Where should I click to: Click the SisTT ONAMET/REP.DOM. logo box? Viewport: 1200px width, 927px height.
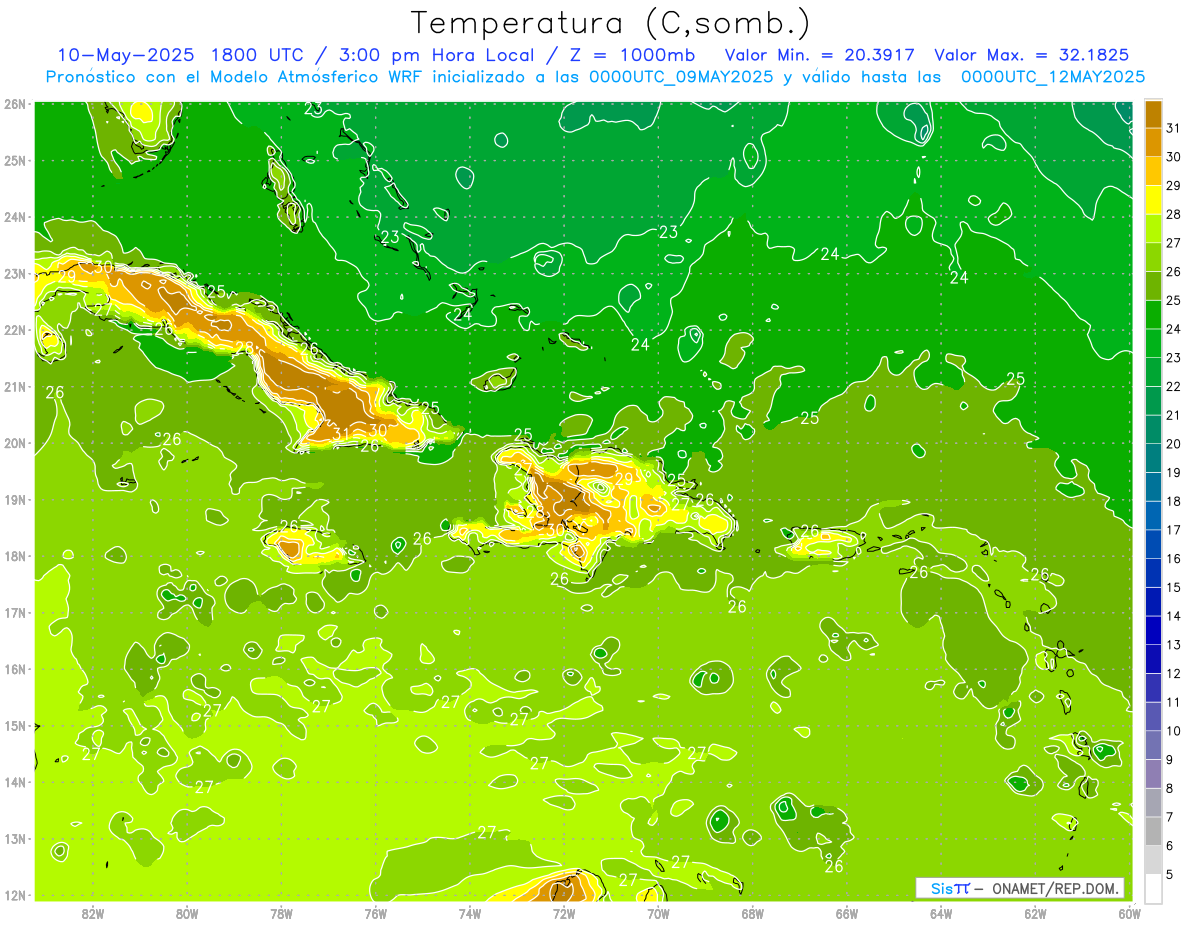[x=1020, y=888]
